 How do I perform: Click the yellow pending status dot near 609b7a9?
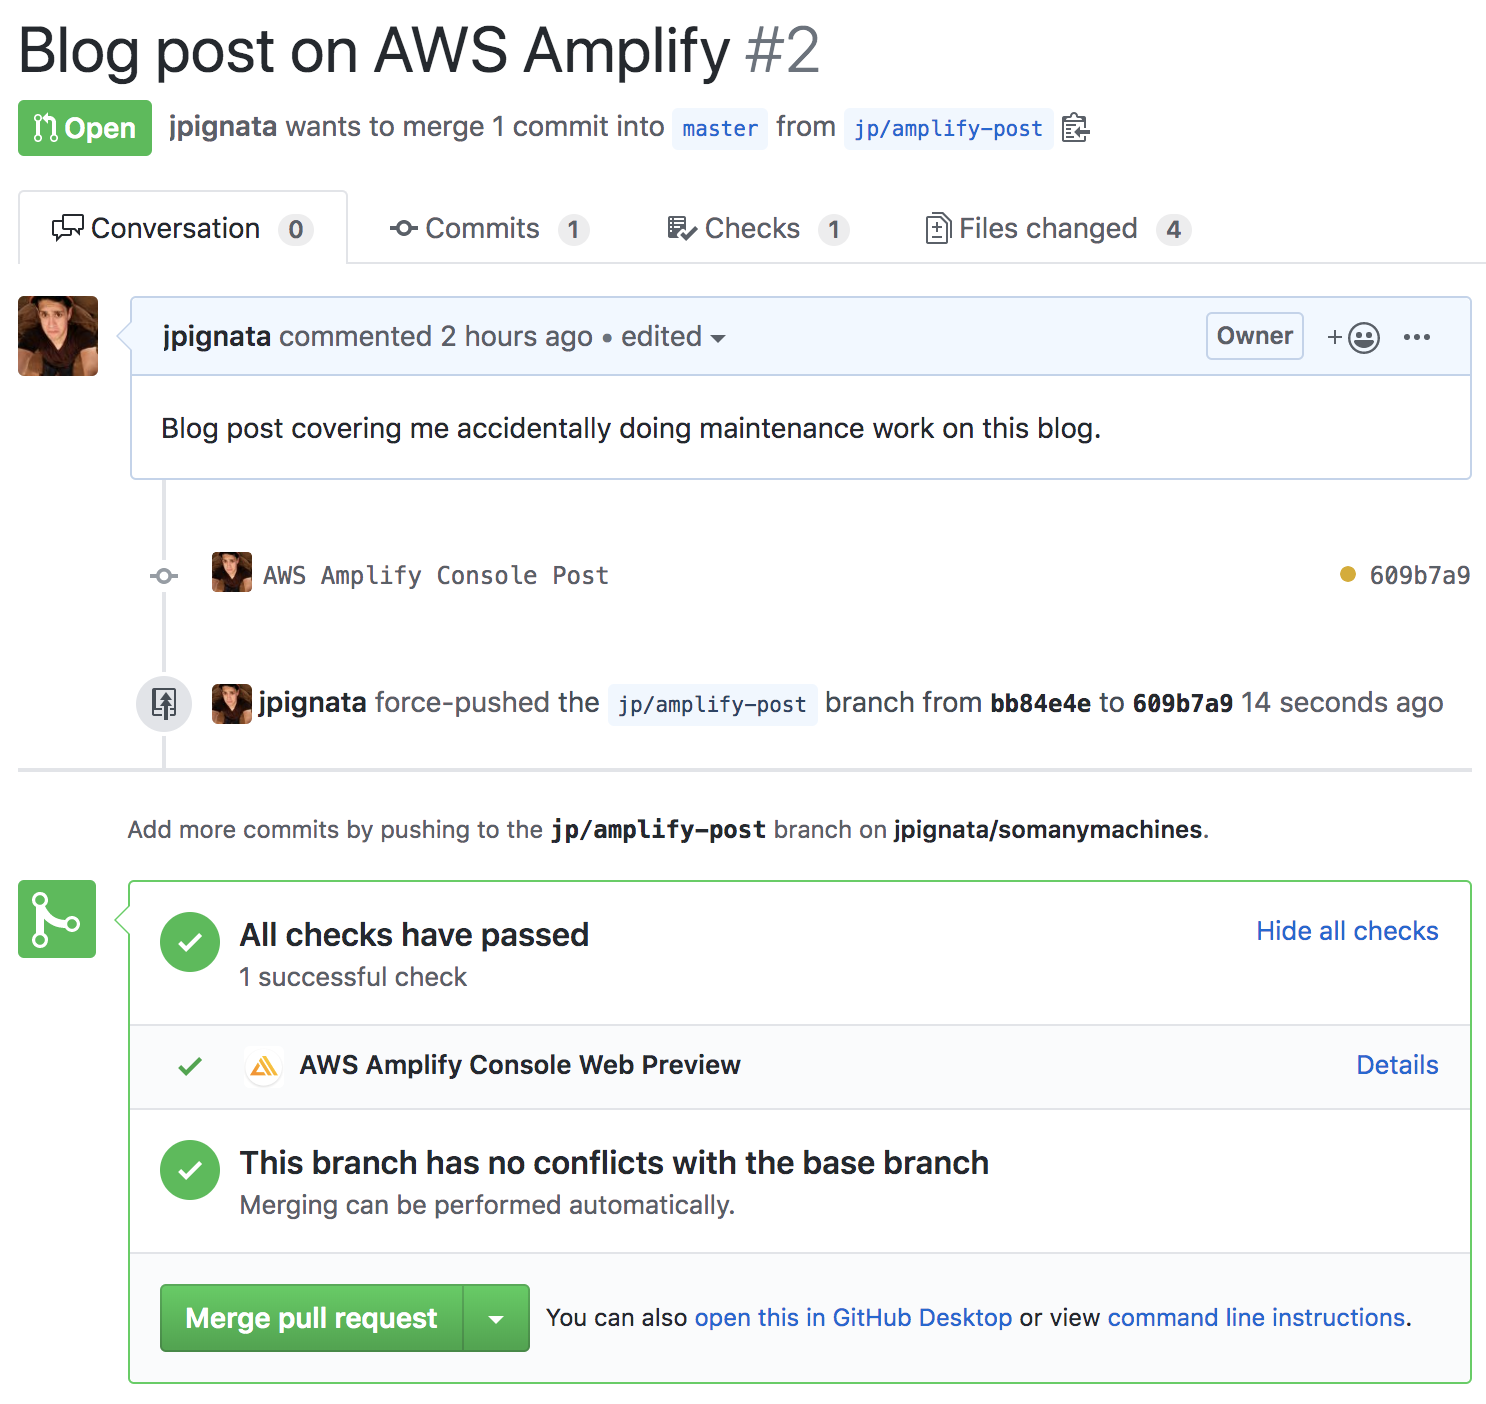coord(1348,574)
